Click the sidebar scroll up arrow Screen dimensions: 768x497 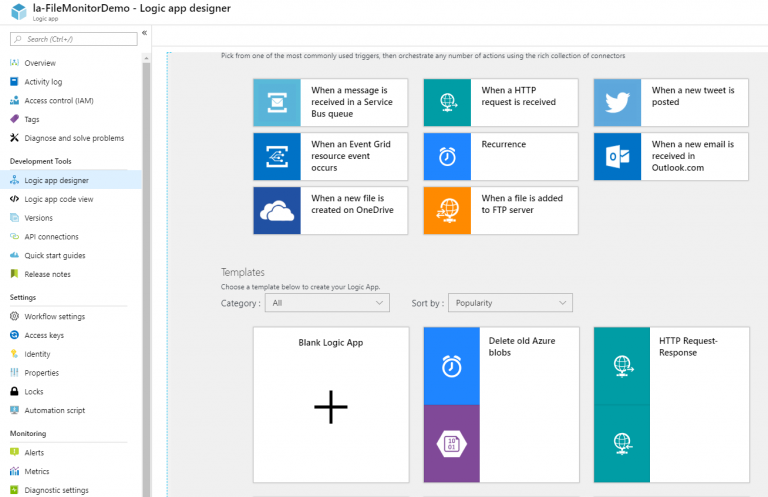coord(146,58)
